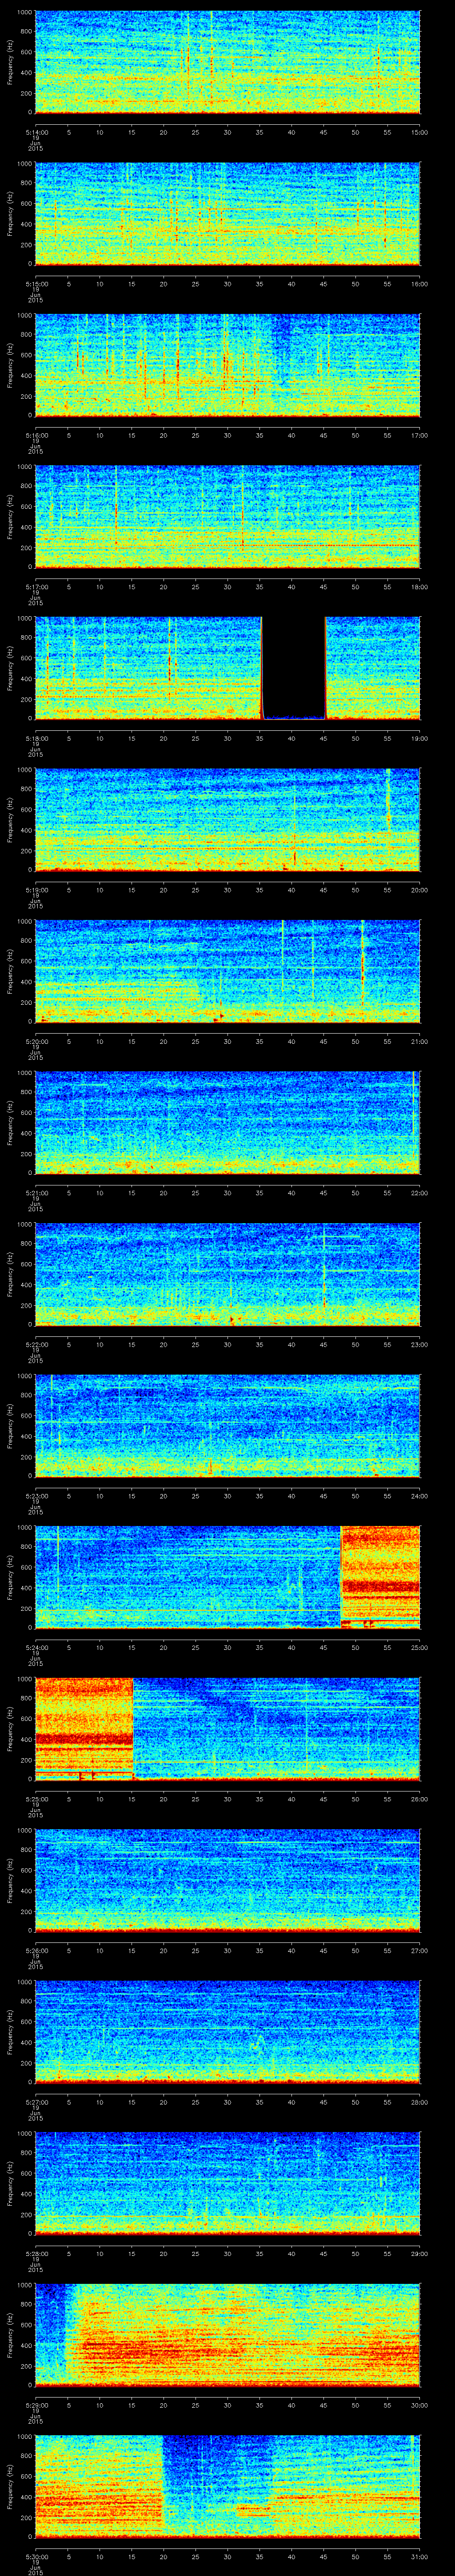Click the 5:14:00 start time label
This screenshot has height=2576, width=455.
pyautogui.click(x=36, y=132)
